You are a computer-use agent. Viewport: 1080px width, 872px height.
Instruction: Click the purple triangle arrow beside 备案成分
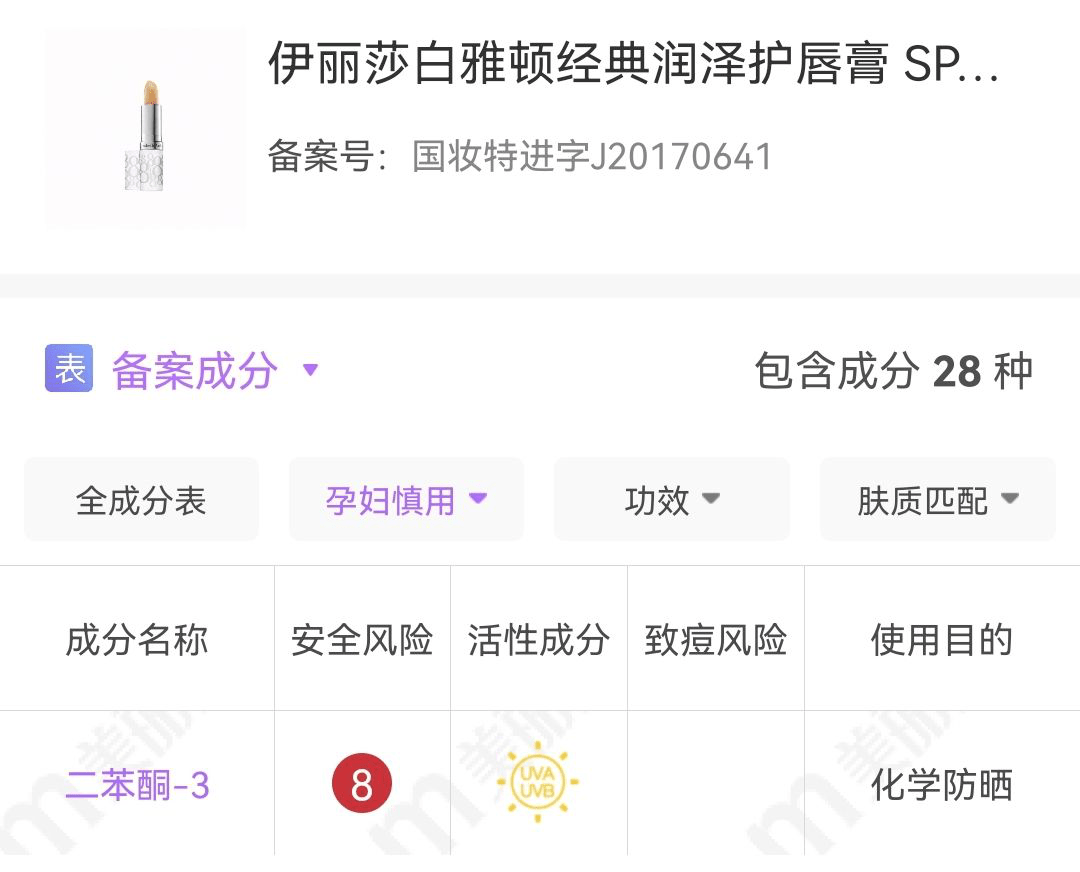[x=310, y=370]
